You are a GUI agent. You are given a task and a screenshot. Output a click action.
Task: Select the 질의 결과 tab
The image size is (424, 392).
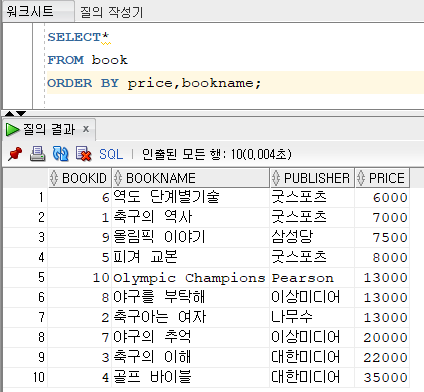point(49,129)
